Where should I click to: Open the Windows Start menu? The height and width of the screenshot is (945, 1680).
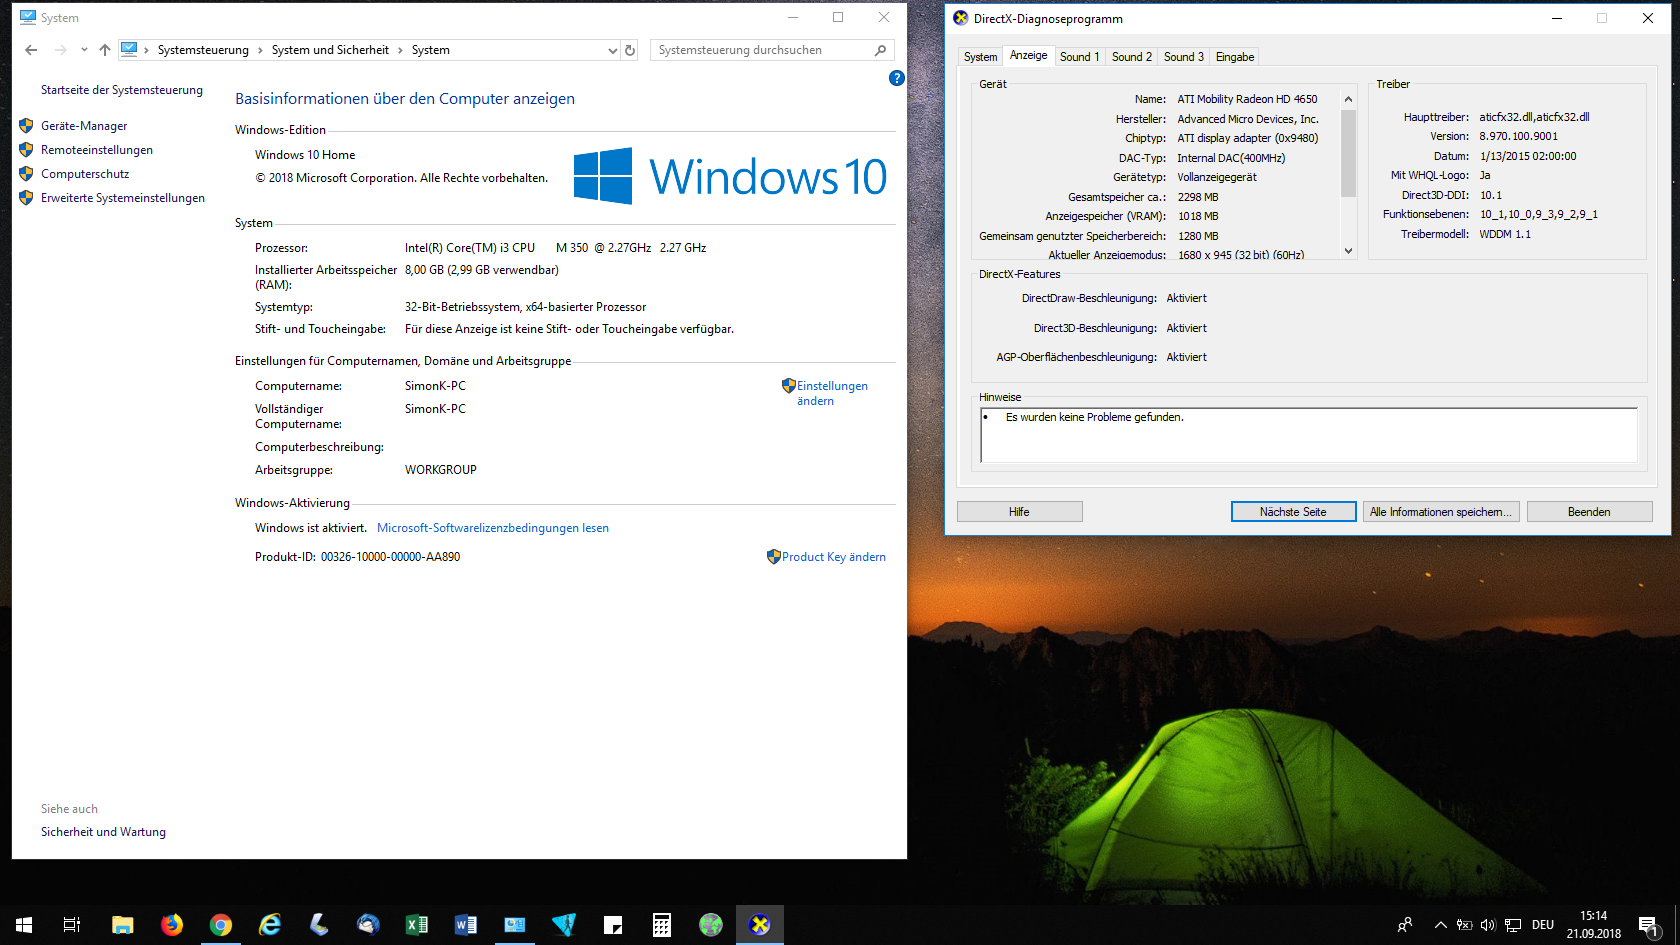[x=24, y=925]
